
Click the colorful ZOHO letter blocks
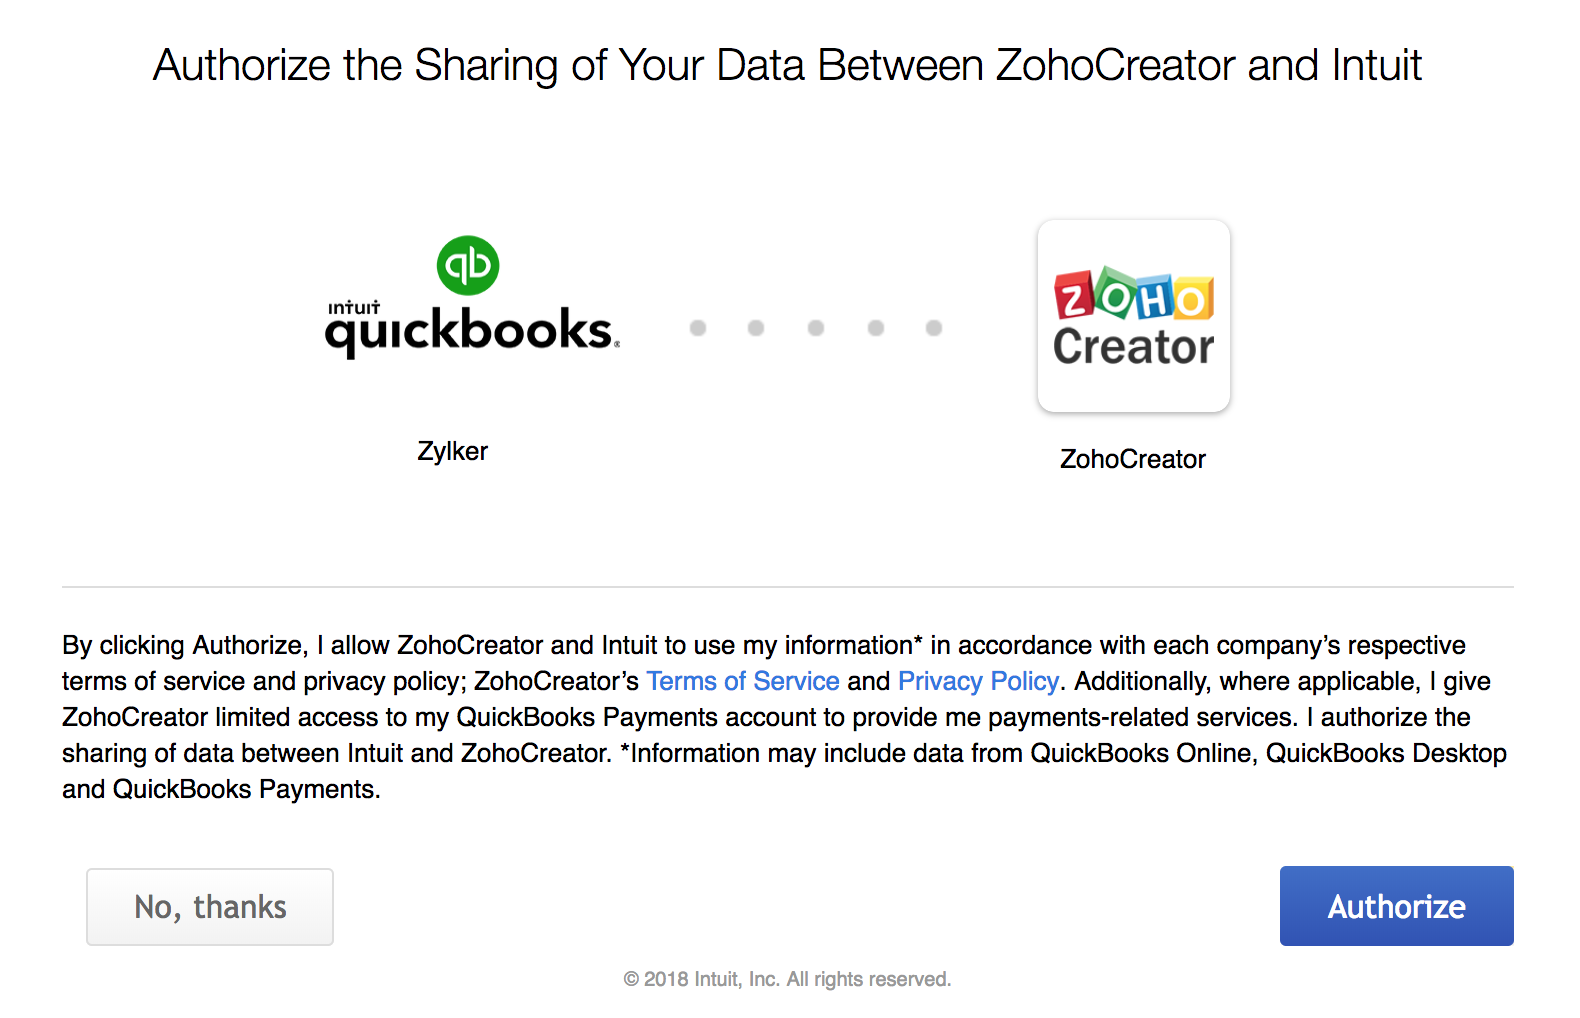tap(1133, 295)
